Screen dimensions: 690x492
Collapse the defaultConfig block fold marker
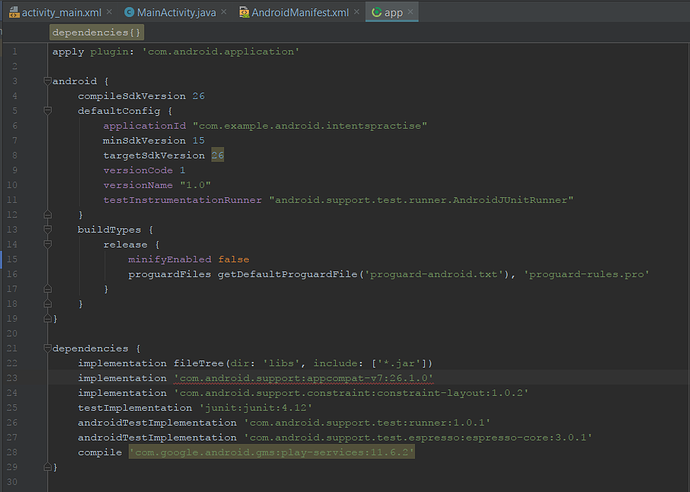[48, 110]
